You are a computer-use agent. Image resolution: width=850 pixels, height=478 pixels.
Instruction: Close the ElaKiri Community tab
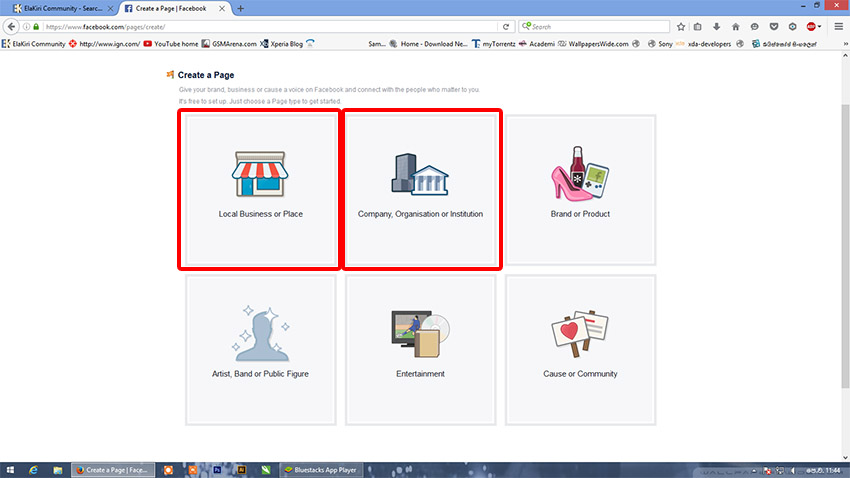click(x=110, y=9)
